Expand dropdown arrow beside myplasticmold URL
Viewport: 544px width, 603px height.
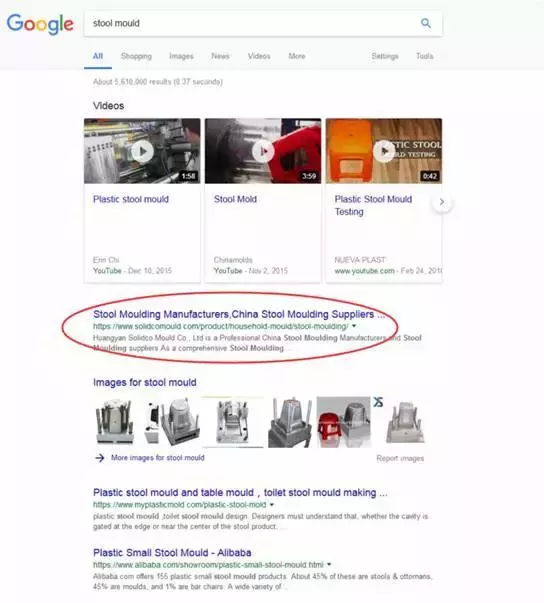click(x=272, y=505)
